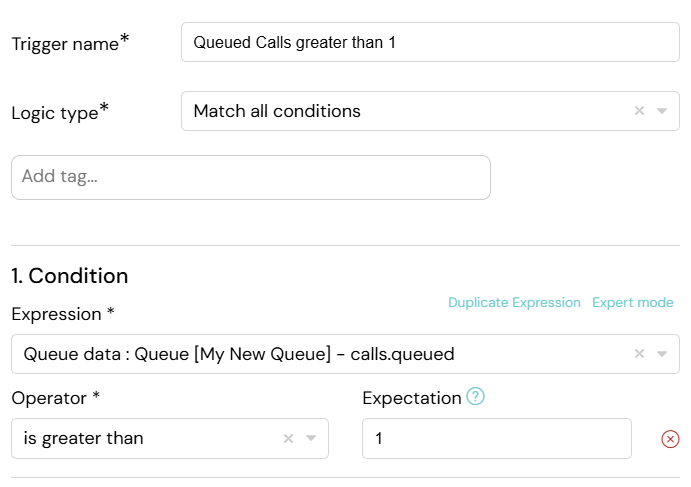Focus the Trigger name text field

[x=430, y=42]
